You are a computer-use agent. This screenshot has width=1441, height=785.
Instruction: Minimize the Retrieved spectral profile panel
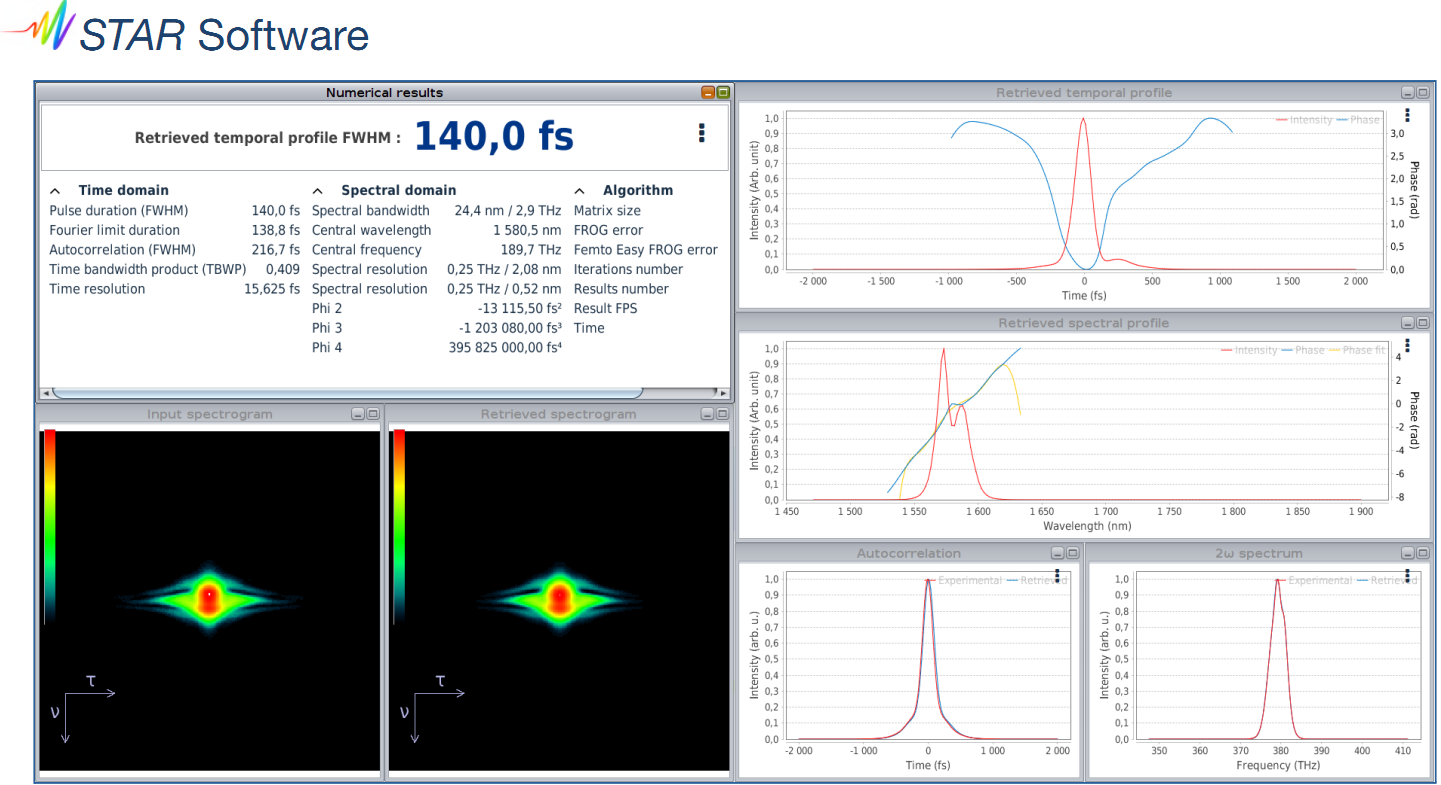click(x=1407, y=323)
